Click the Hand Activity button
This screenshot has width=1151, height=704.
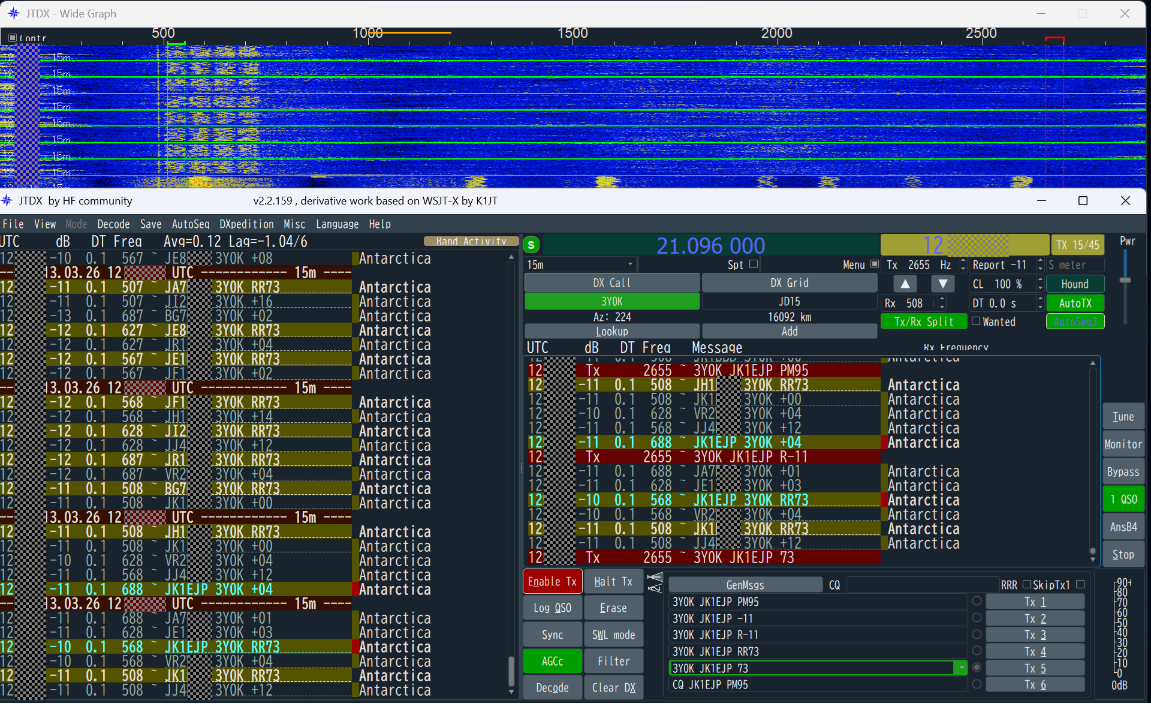(x=471, y=241)
